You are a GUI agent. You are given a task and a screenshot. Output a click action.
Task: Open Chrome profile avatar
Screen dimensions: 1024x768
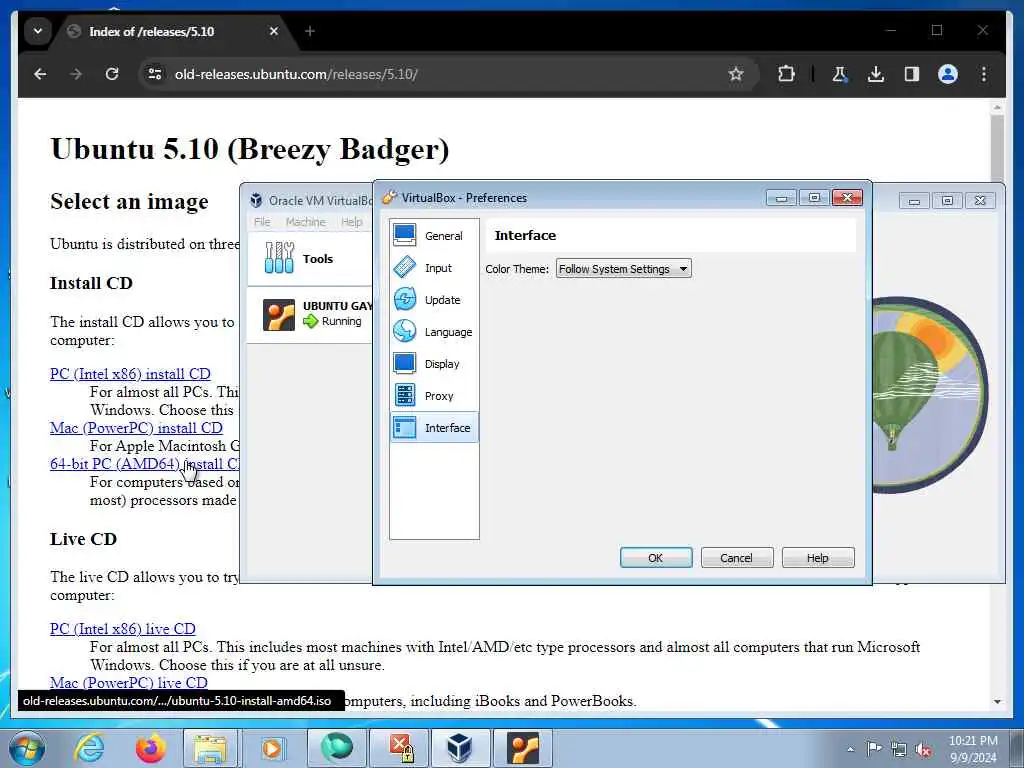(948, 74)
